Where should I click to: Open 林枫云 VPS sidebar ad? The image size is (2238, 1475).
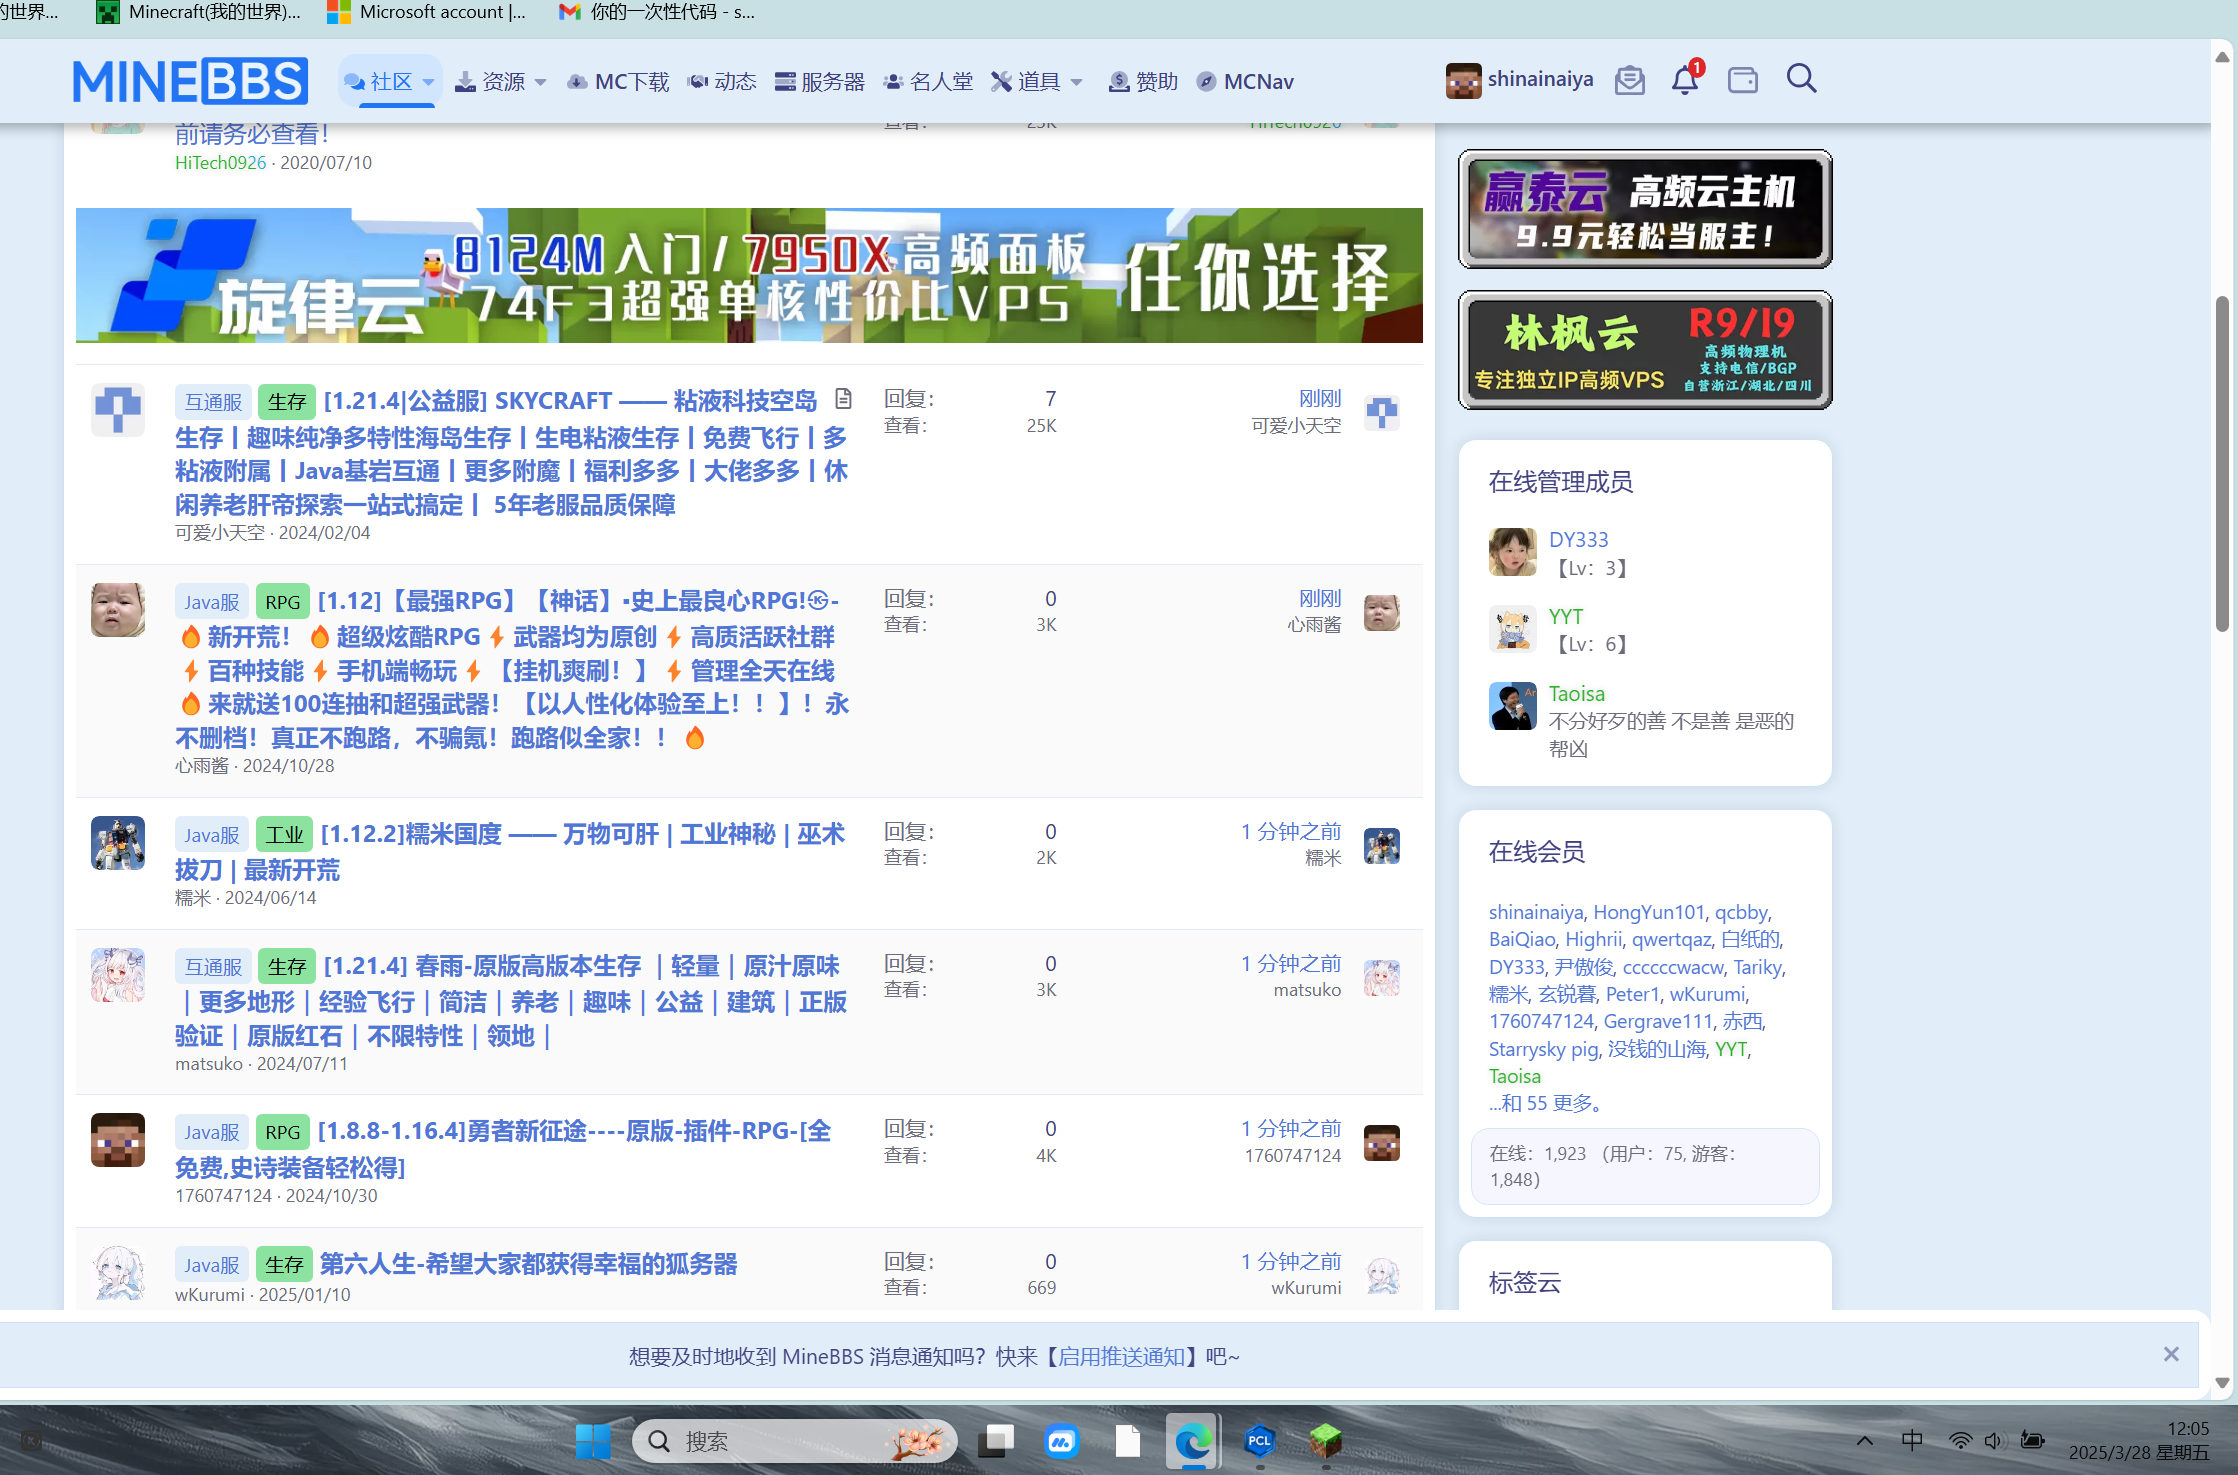pyautogui.click(x=1645, y=350)
